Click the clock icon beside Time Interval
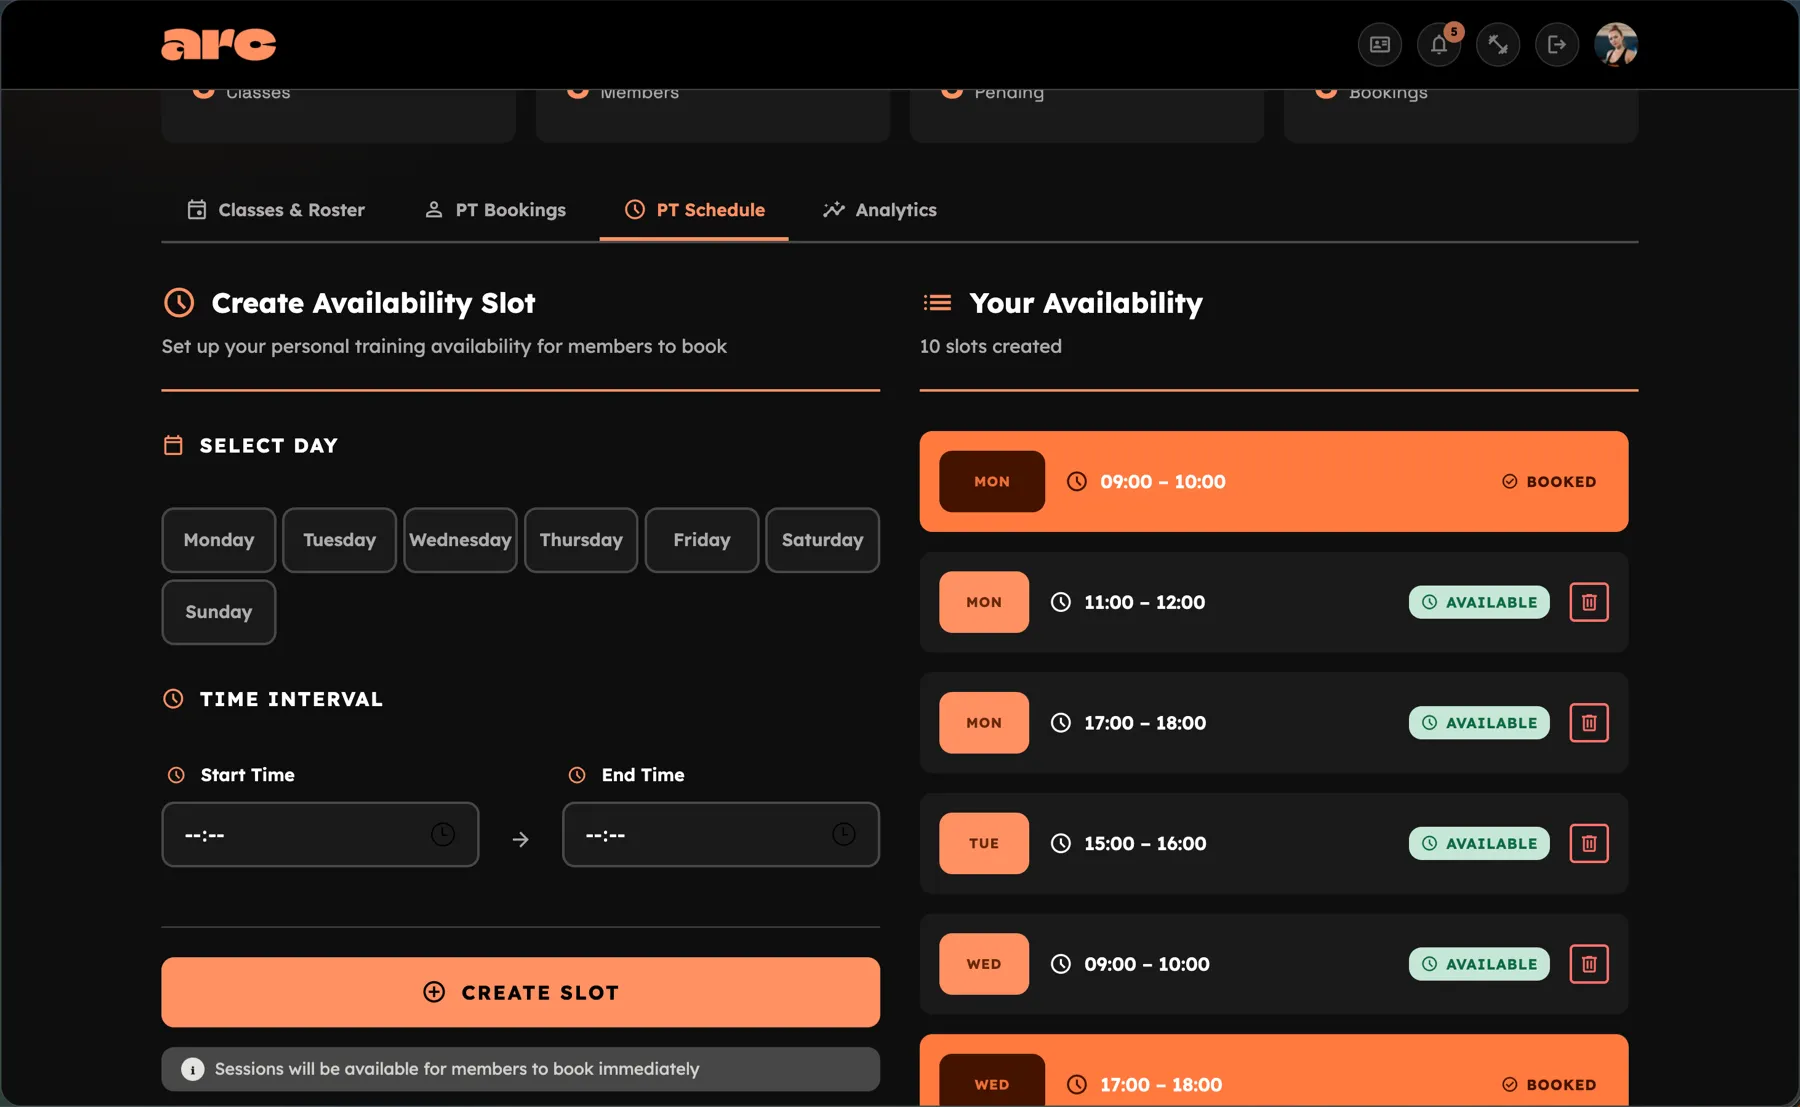The width and height of the screenshot is (1800, 1107). (173, 699)
